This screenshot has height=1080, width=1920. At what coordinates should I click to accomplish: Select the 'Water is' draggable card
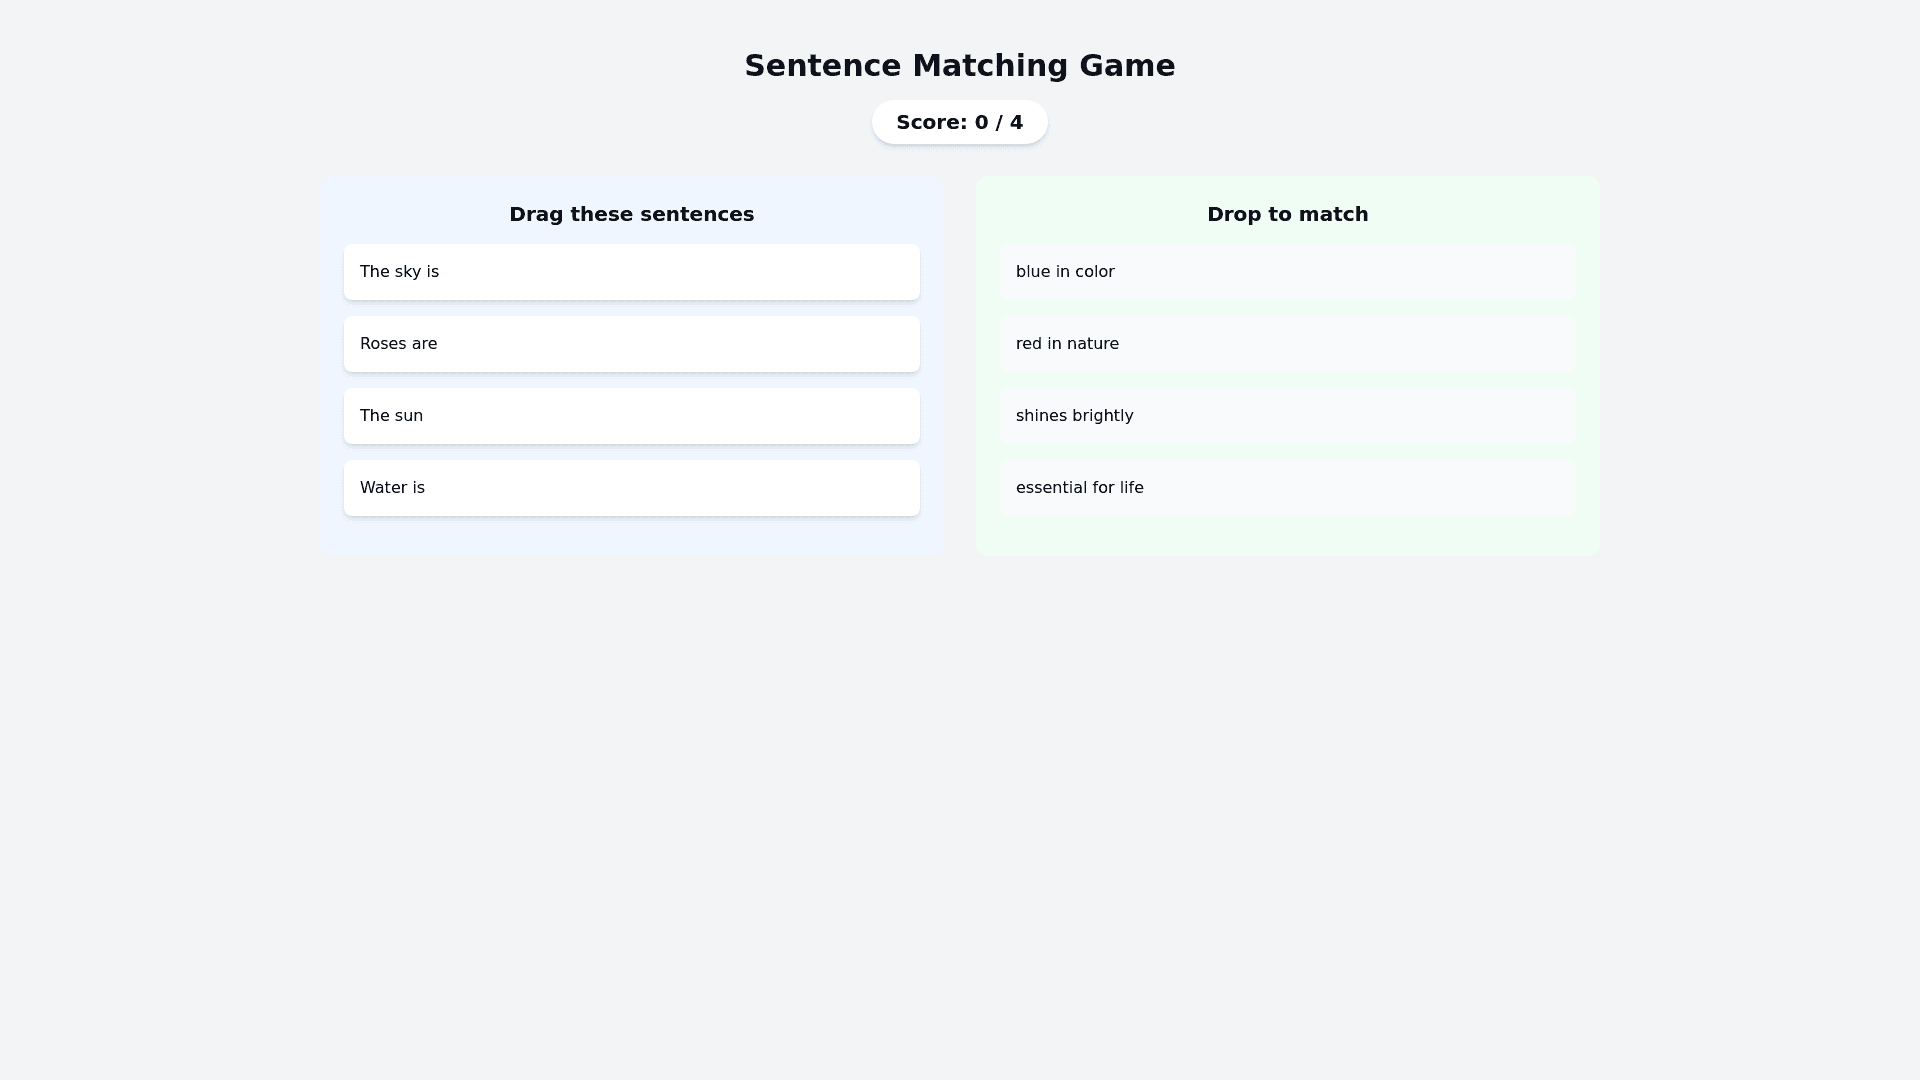631,488
